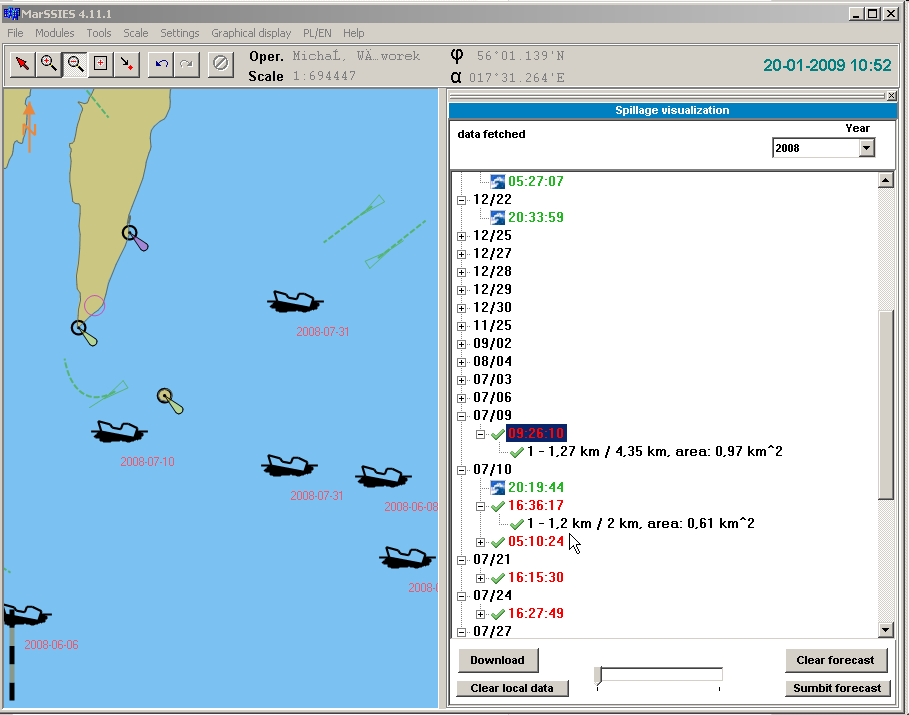Viewport: 909px width, 715px height.
Task: Open the Tools menu
Action: (99, 33)
